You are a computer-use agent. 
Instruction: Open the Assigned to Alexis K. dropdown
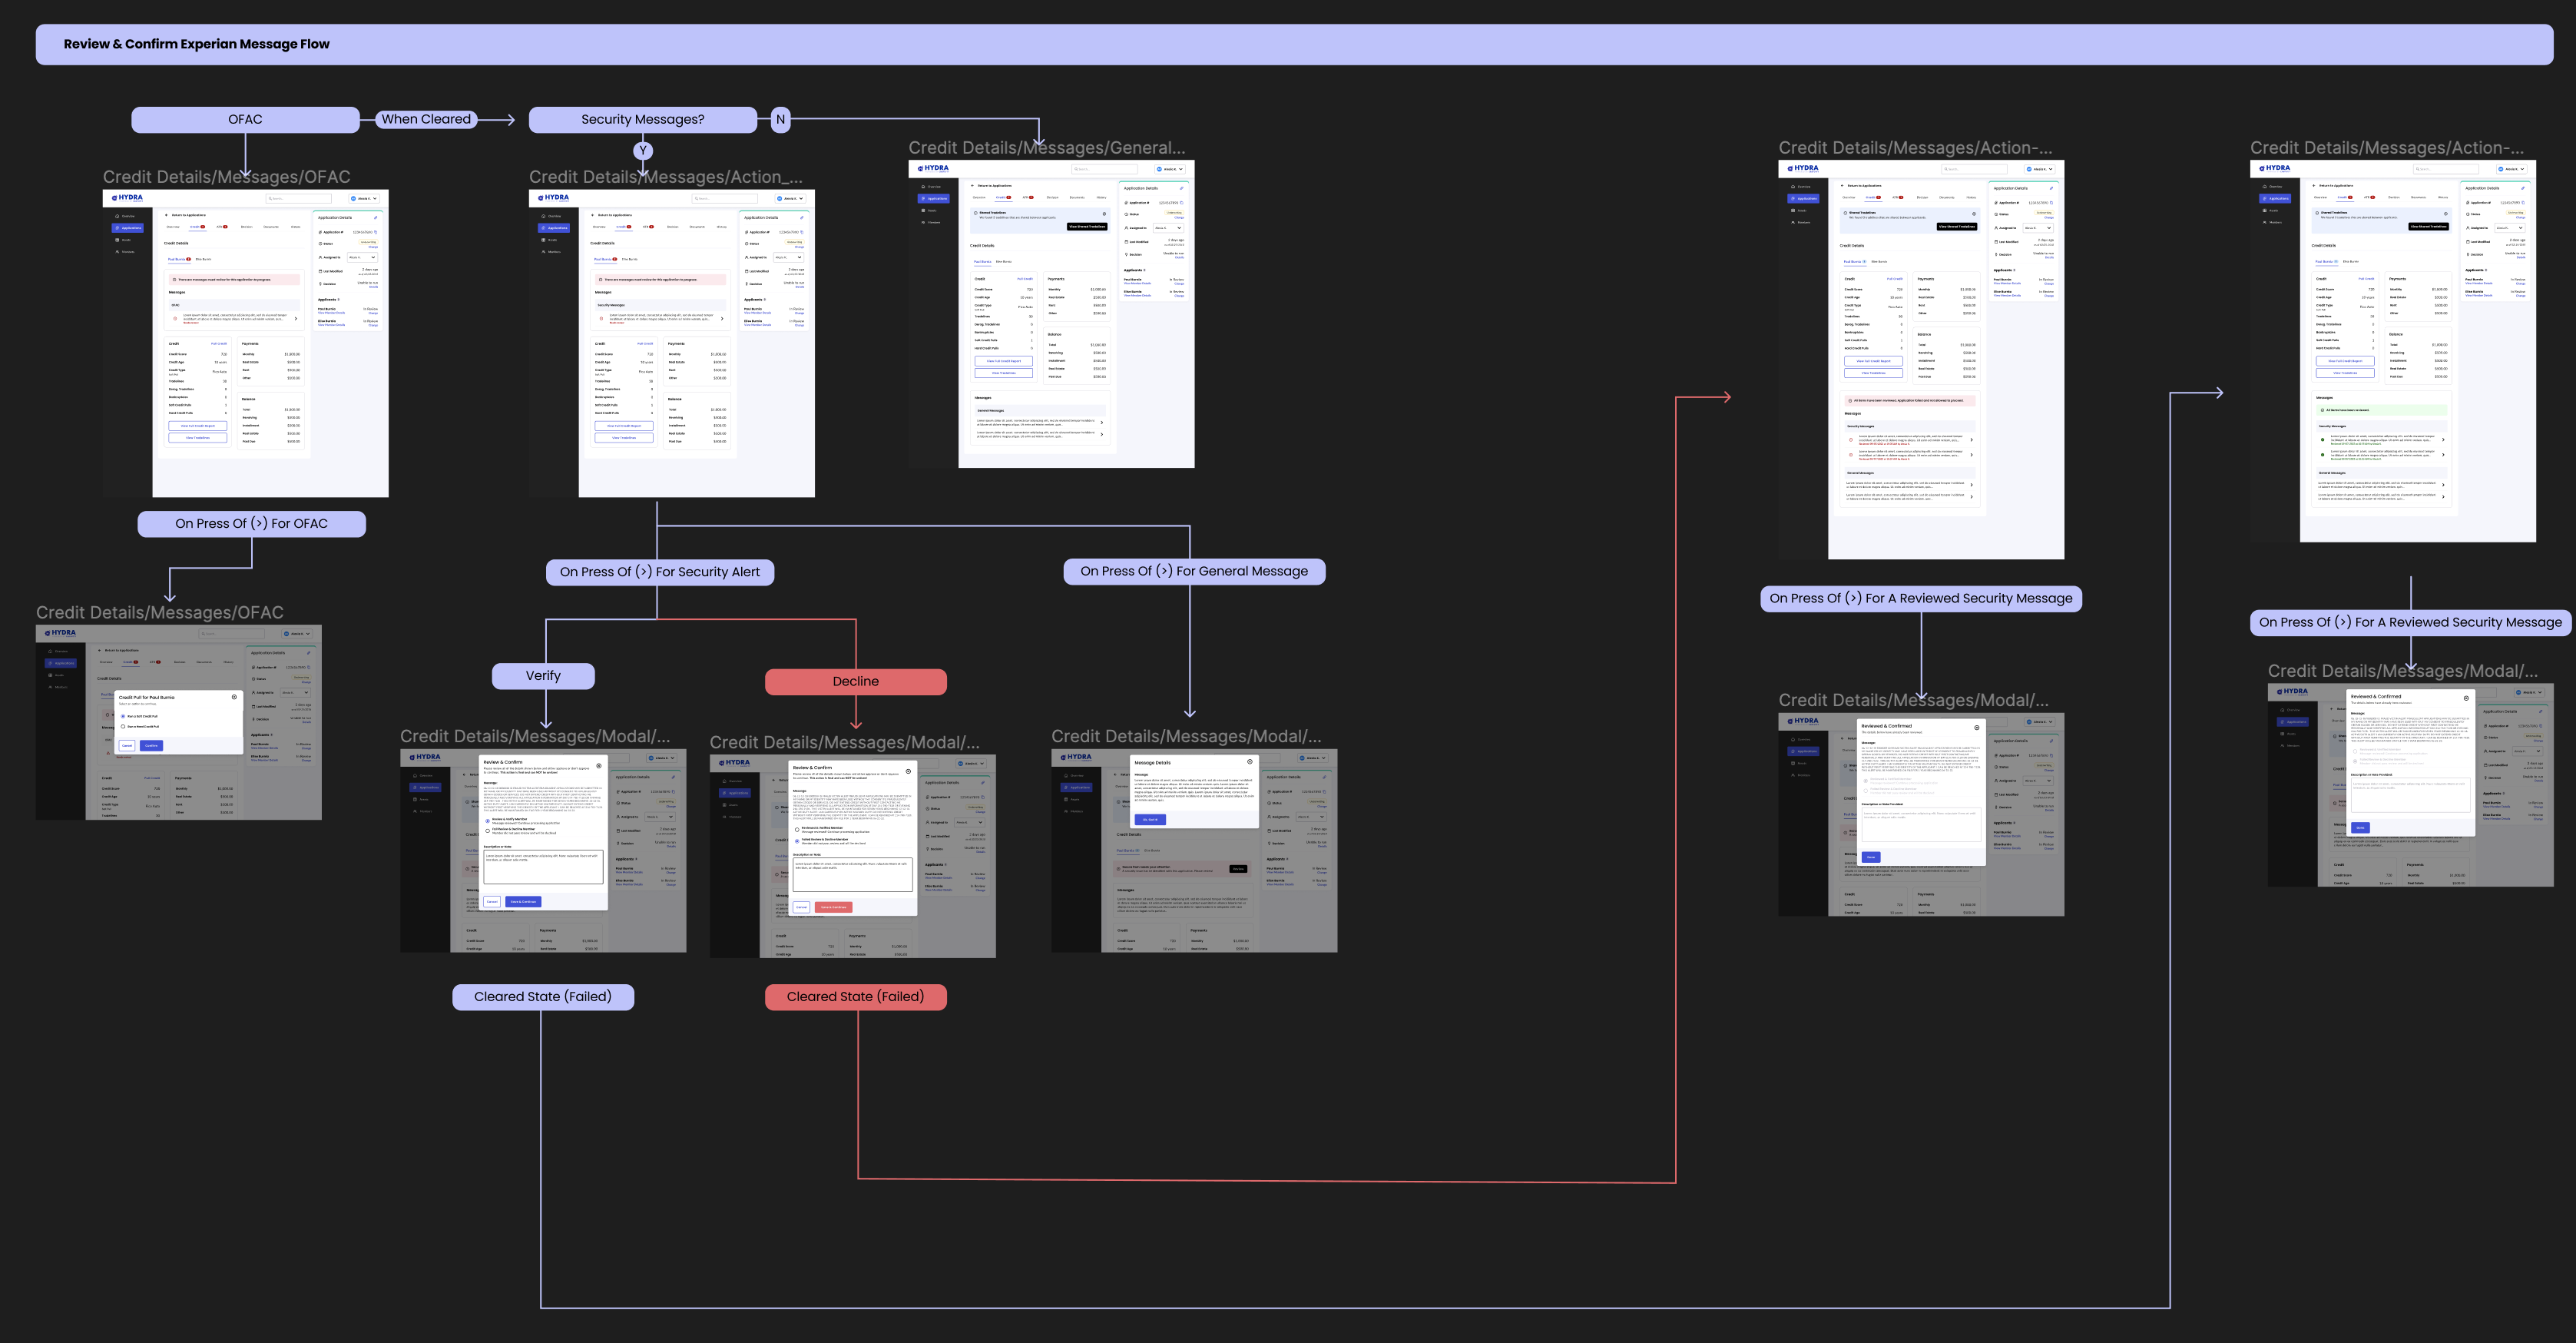tap(363, 258)
